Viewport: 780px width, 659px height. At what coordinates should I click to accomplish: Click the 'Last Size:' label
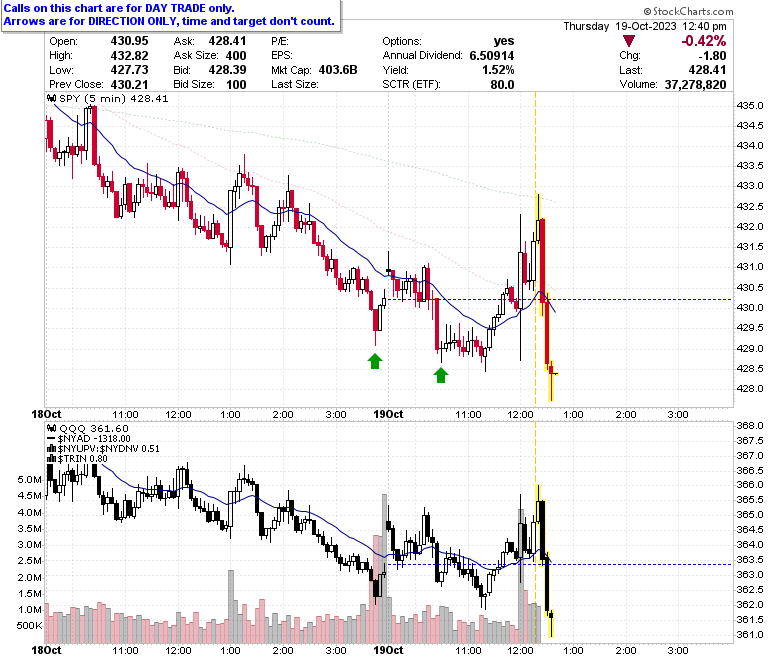pyautogui.click(x=294, y=84)
